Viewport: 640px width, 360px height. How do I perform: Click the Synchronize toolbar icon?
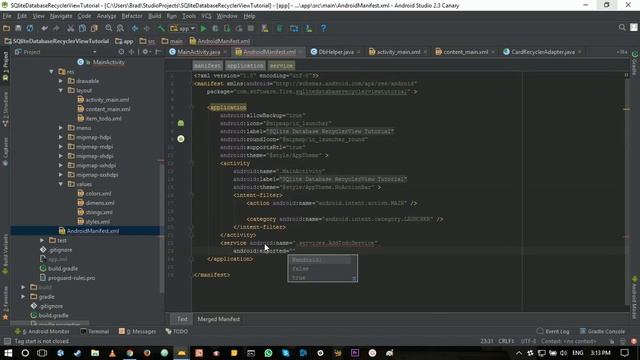coord(30,28)
